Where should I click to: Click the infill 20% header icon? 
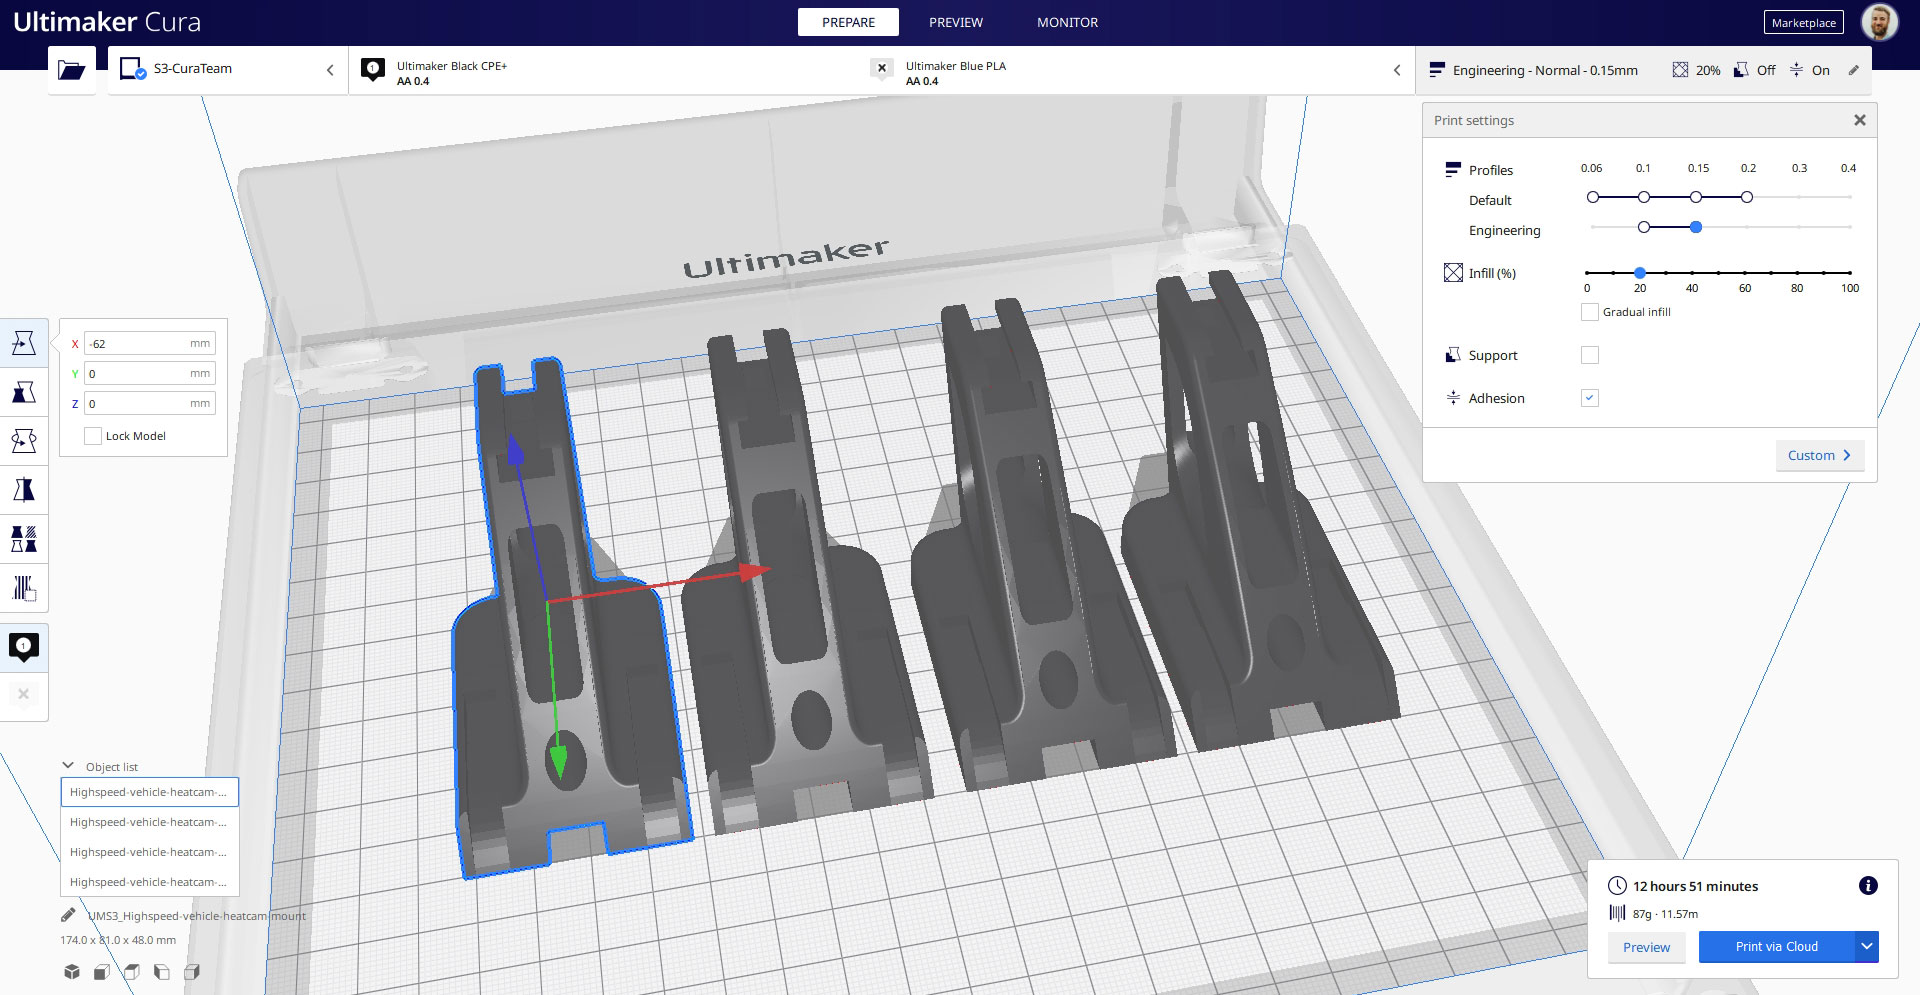tap(1680, 70)
